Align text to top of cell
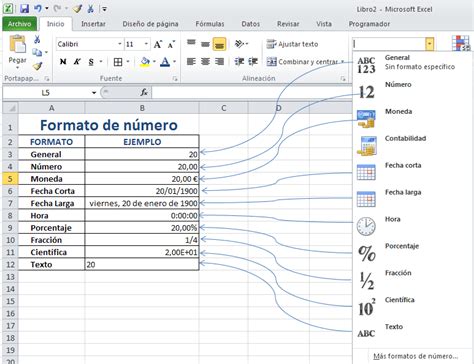 (x=191, y=43)
